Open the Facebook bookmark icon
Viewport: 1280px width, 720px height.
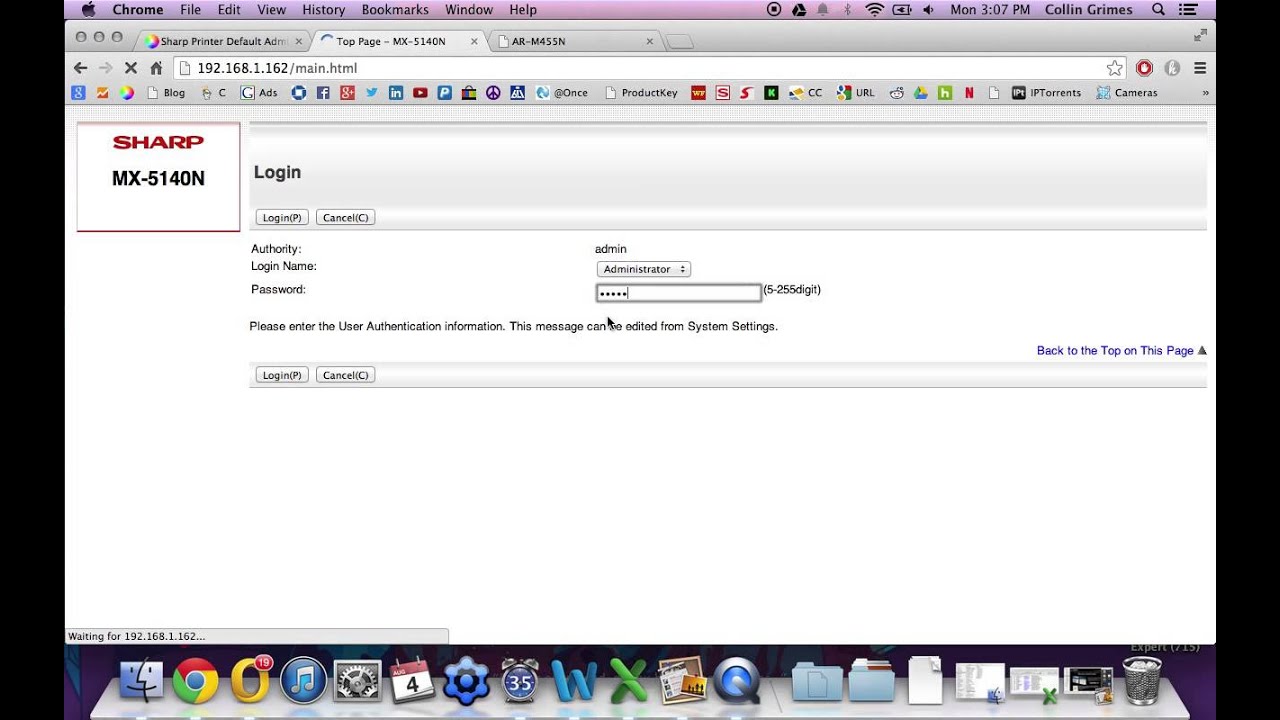[323, 93]
